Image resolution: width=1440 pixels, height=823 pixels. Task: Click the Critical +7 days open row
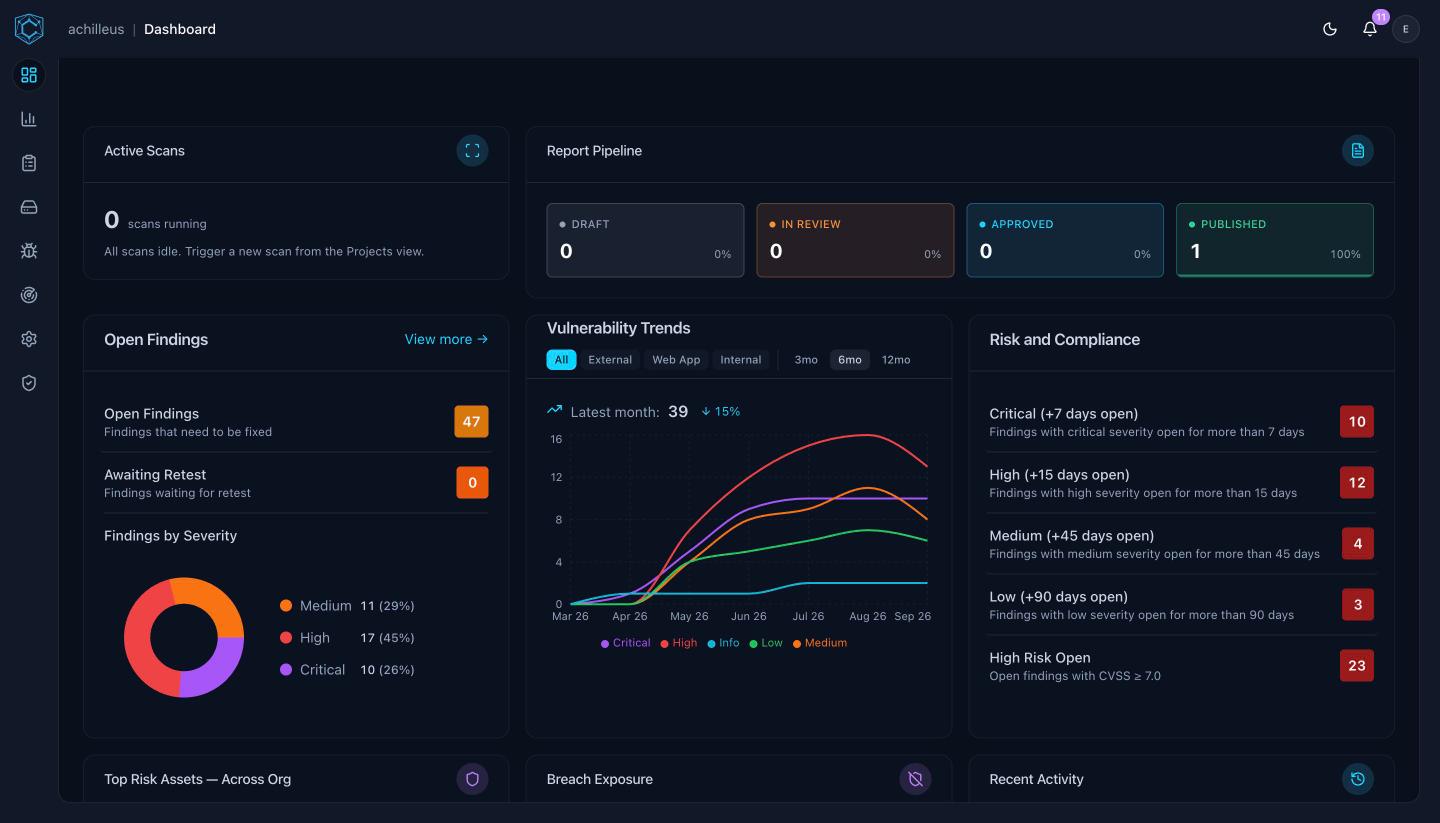(x=1181, y=422)
